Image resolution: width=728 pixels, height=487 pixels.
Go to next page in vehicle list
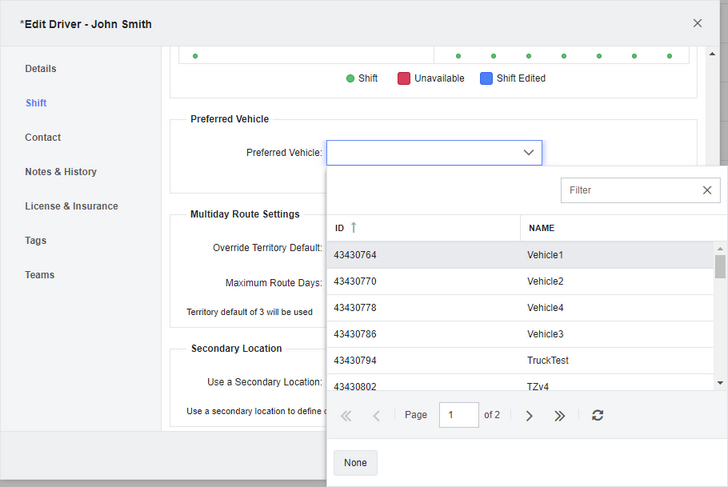529,415
